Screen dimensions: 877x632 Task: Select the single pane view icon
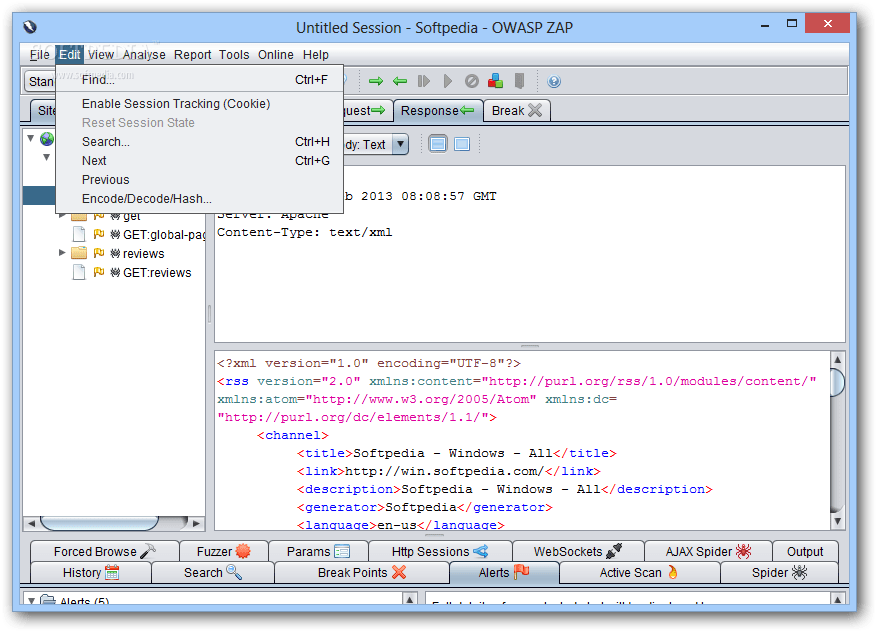point(462,144)
